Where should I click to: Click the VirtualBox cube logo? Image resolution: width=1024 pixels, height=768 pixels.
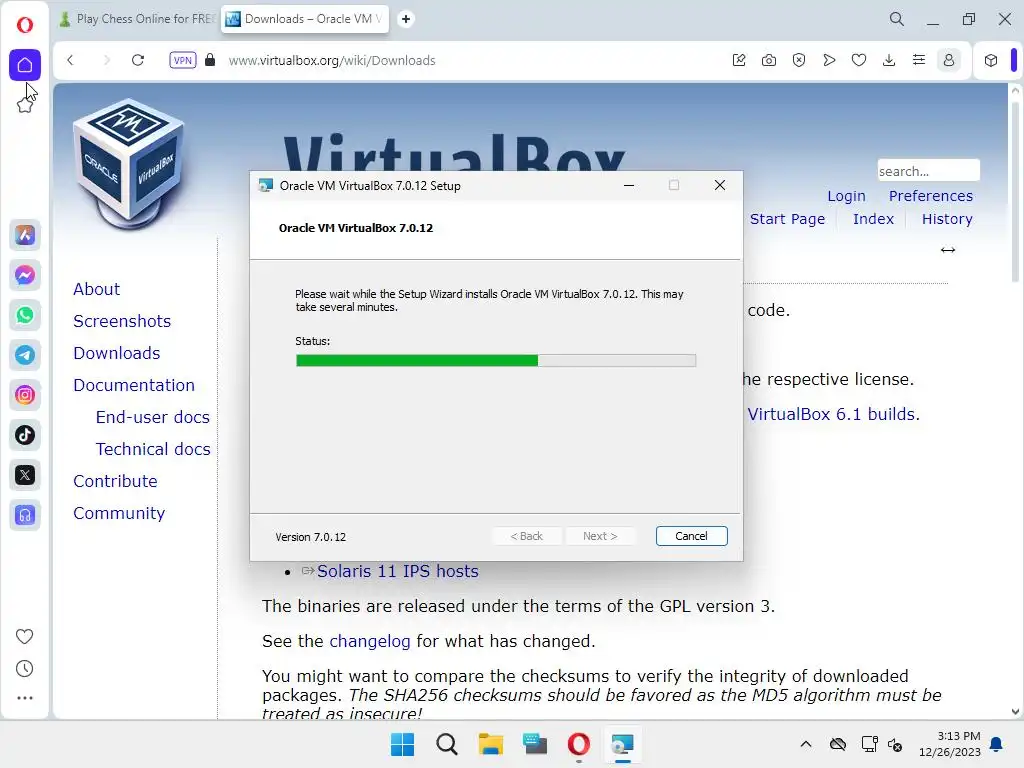coord(129,164)
